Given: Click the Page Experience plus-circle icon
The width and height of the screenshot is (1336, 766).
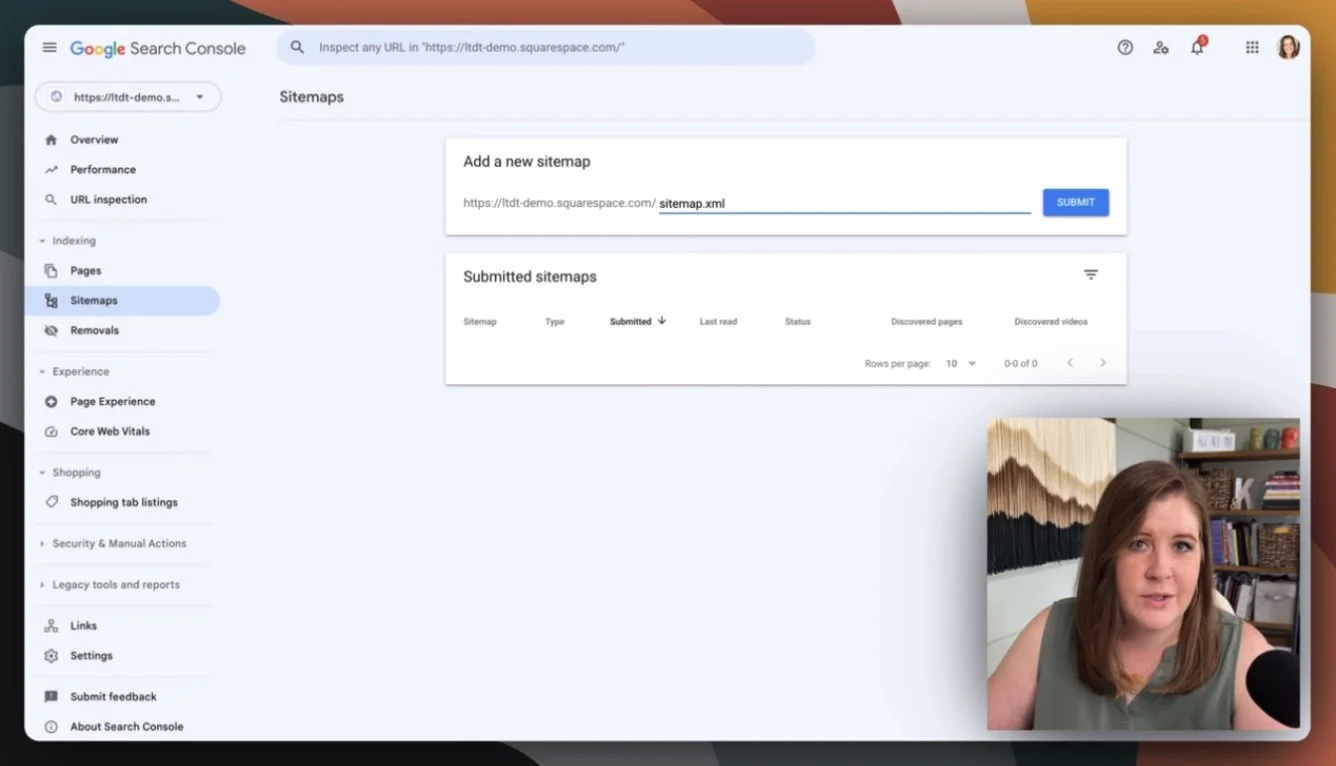Looking at the screenshot, I should tap(51, 402).
